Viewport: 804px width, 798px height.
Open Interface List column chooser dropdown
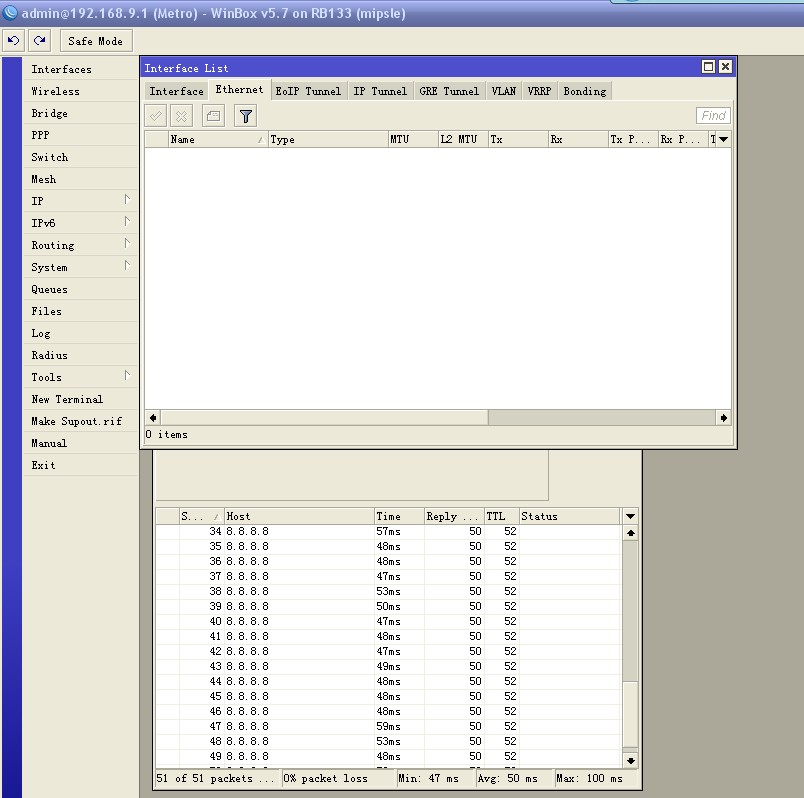click(723, 139)
